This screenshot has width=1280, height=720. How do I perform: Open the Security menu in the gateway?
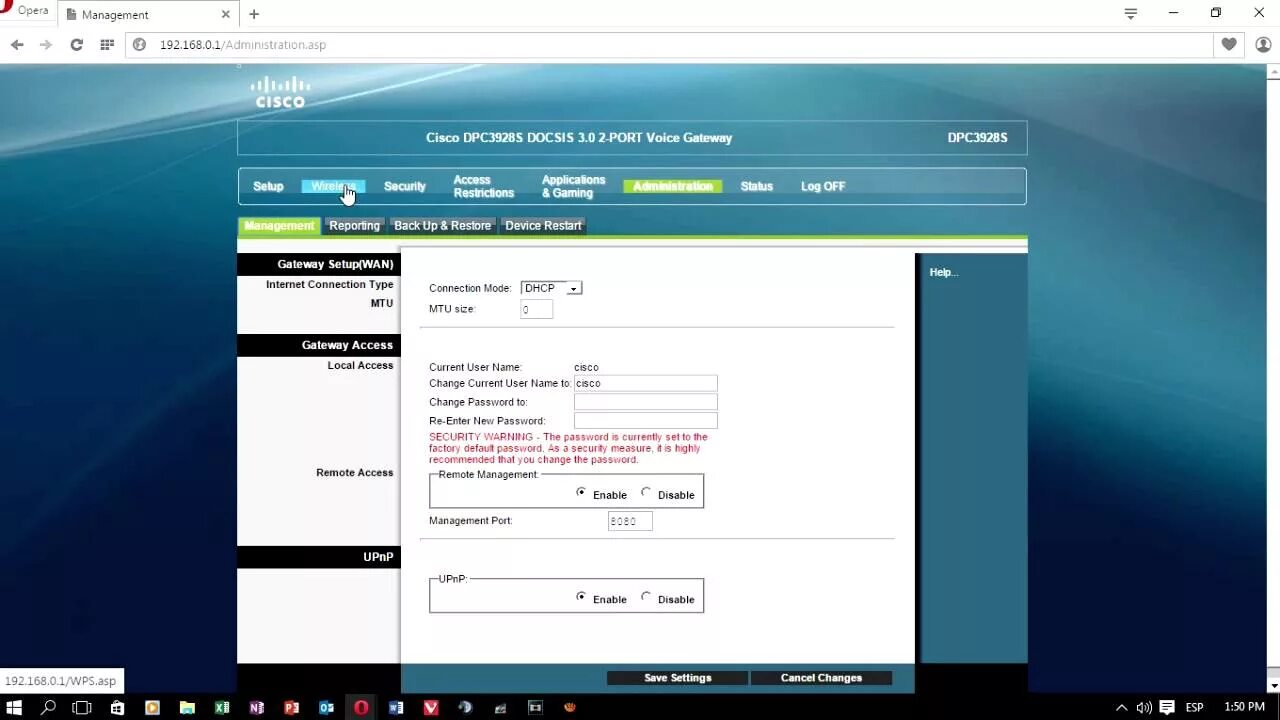point(404,186)
